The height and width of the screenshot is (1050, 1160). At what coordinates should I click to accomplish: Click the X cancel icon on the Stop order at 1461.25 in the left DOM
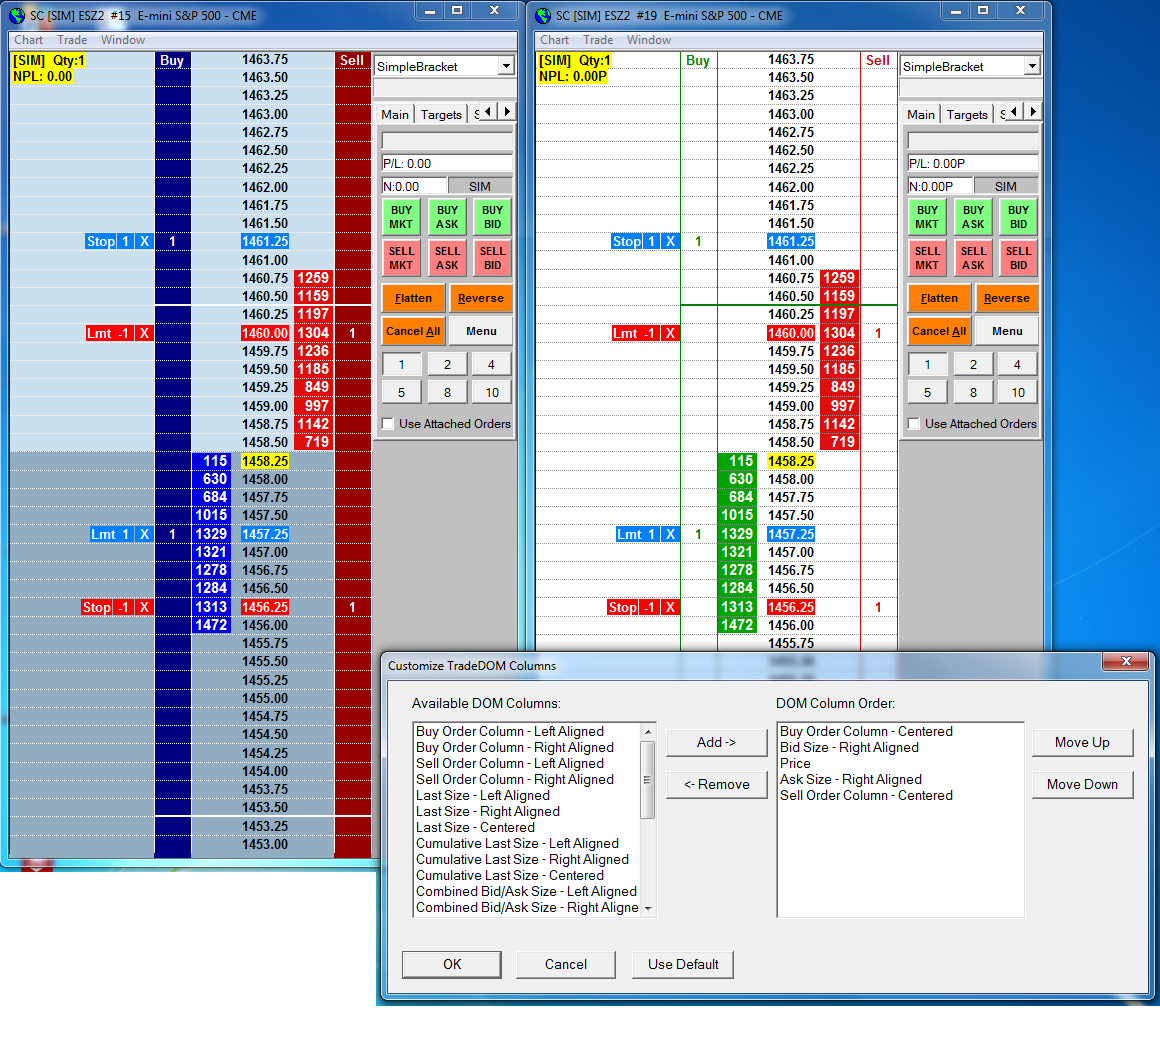click(x=144, y=242)
